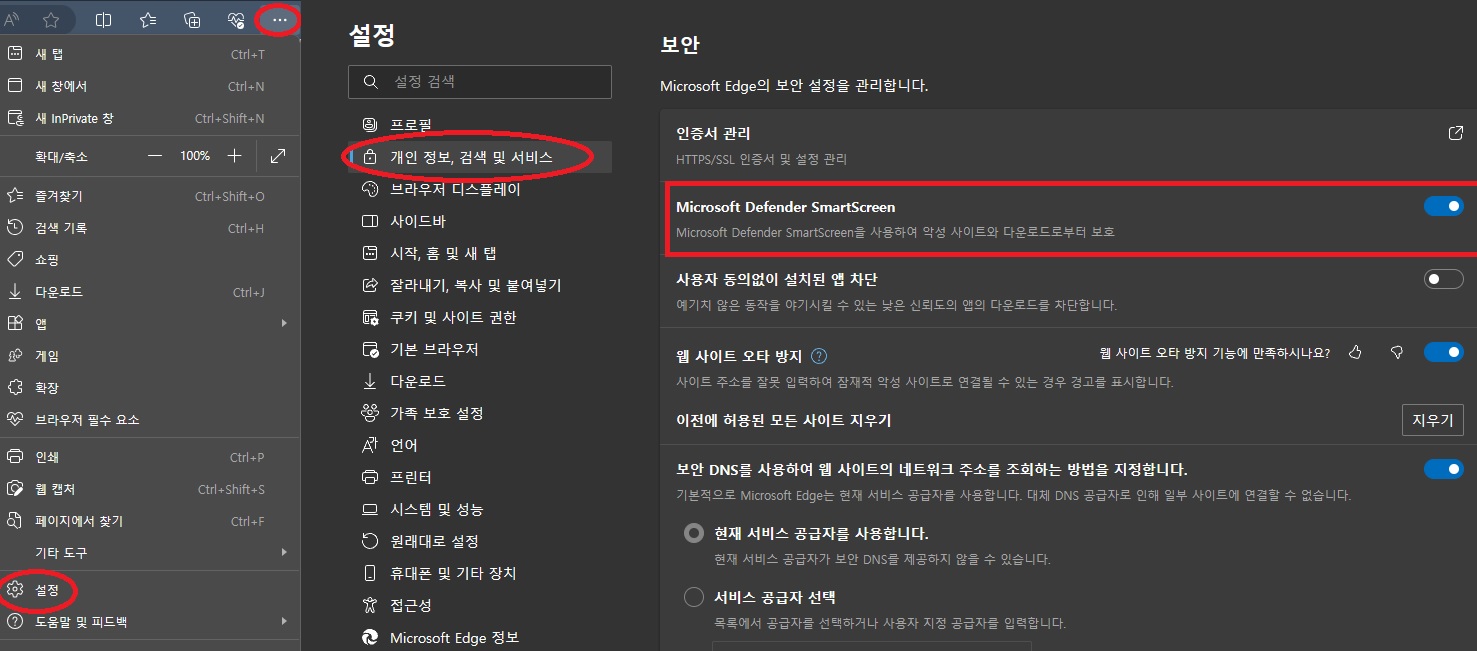Open Microsoft Edge 정보 category
Screen dimensions: 1477x651
pos(480,637)
